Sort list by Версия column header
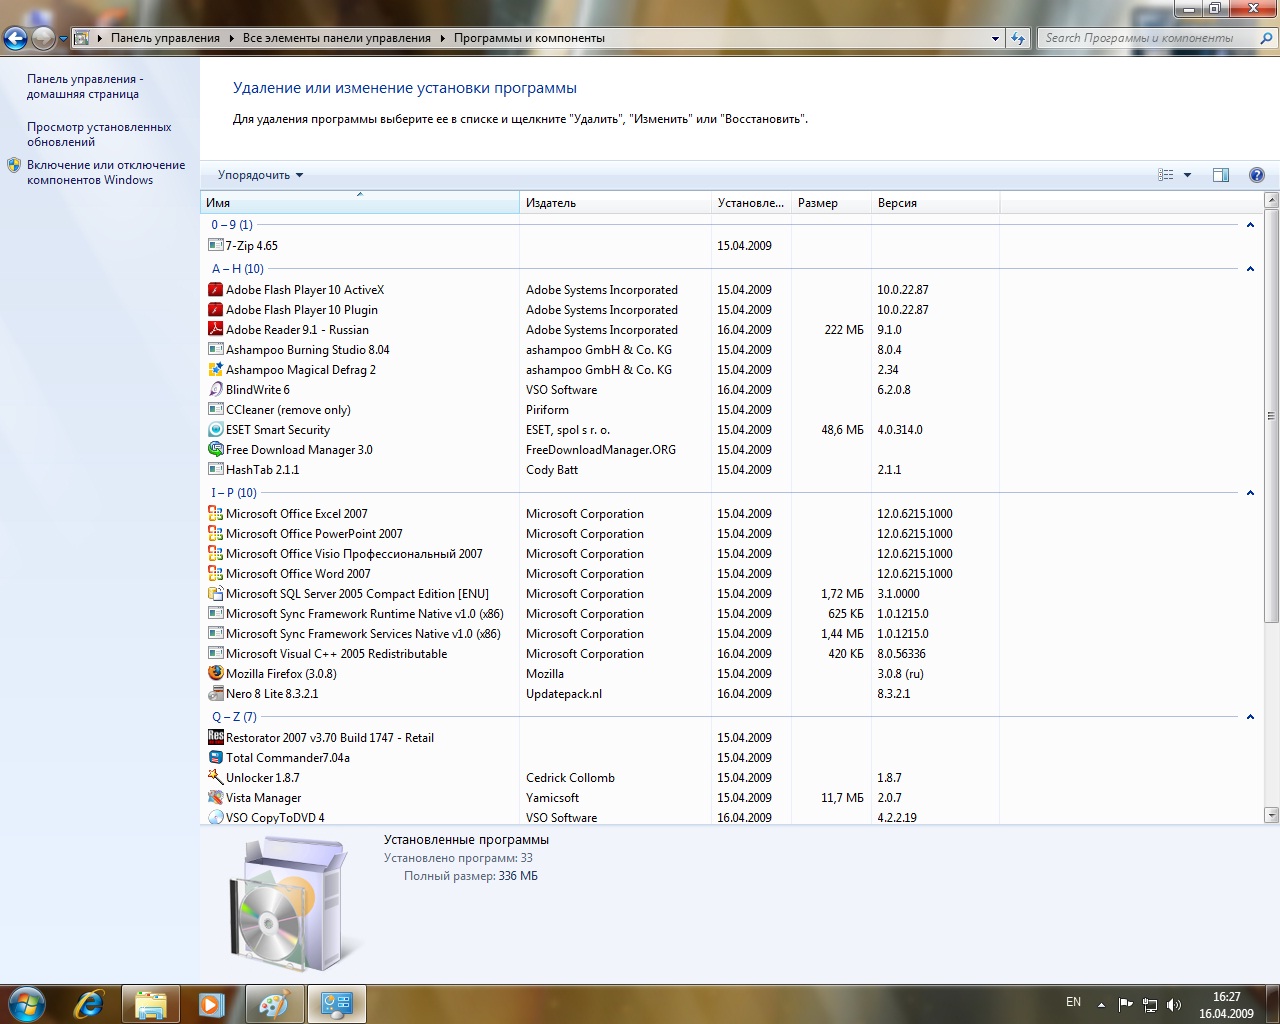1280x1024 pixels. (935, 203)
